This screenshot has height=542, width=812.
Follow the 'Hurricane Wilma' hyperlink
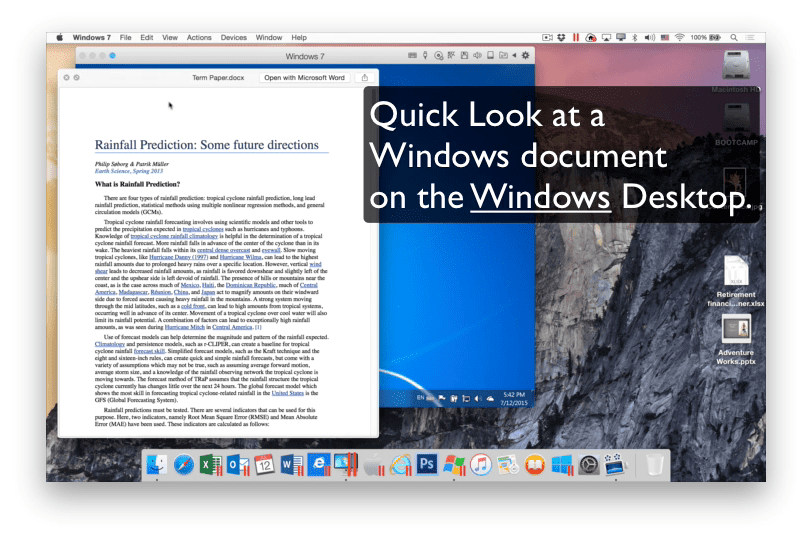[x=241, y=257]
